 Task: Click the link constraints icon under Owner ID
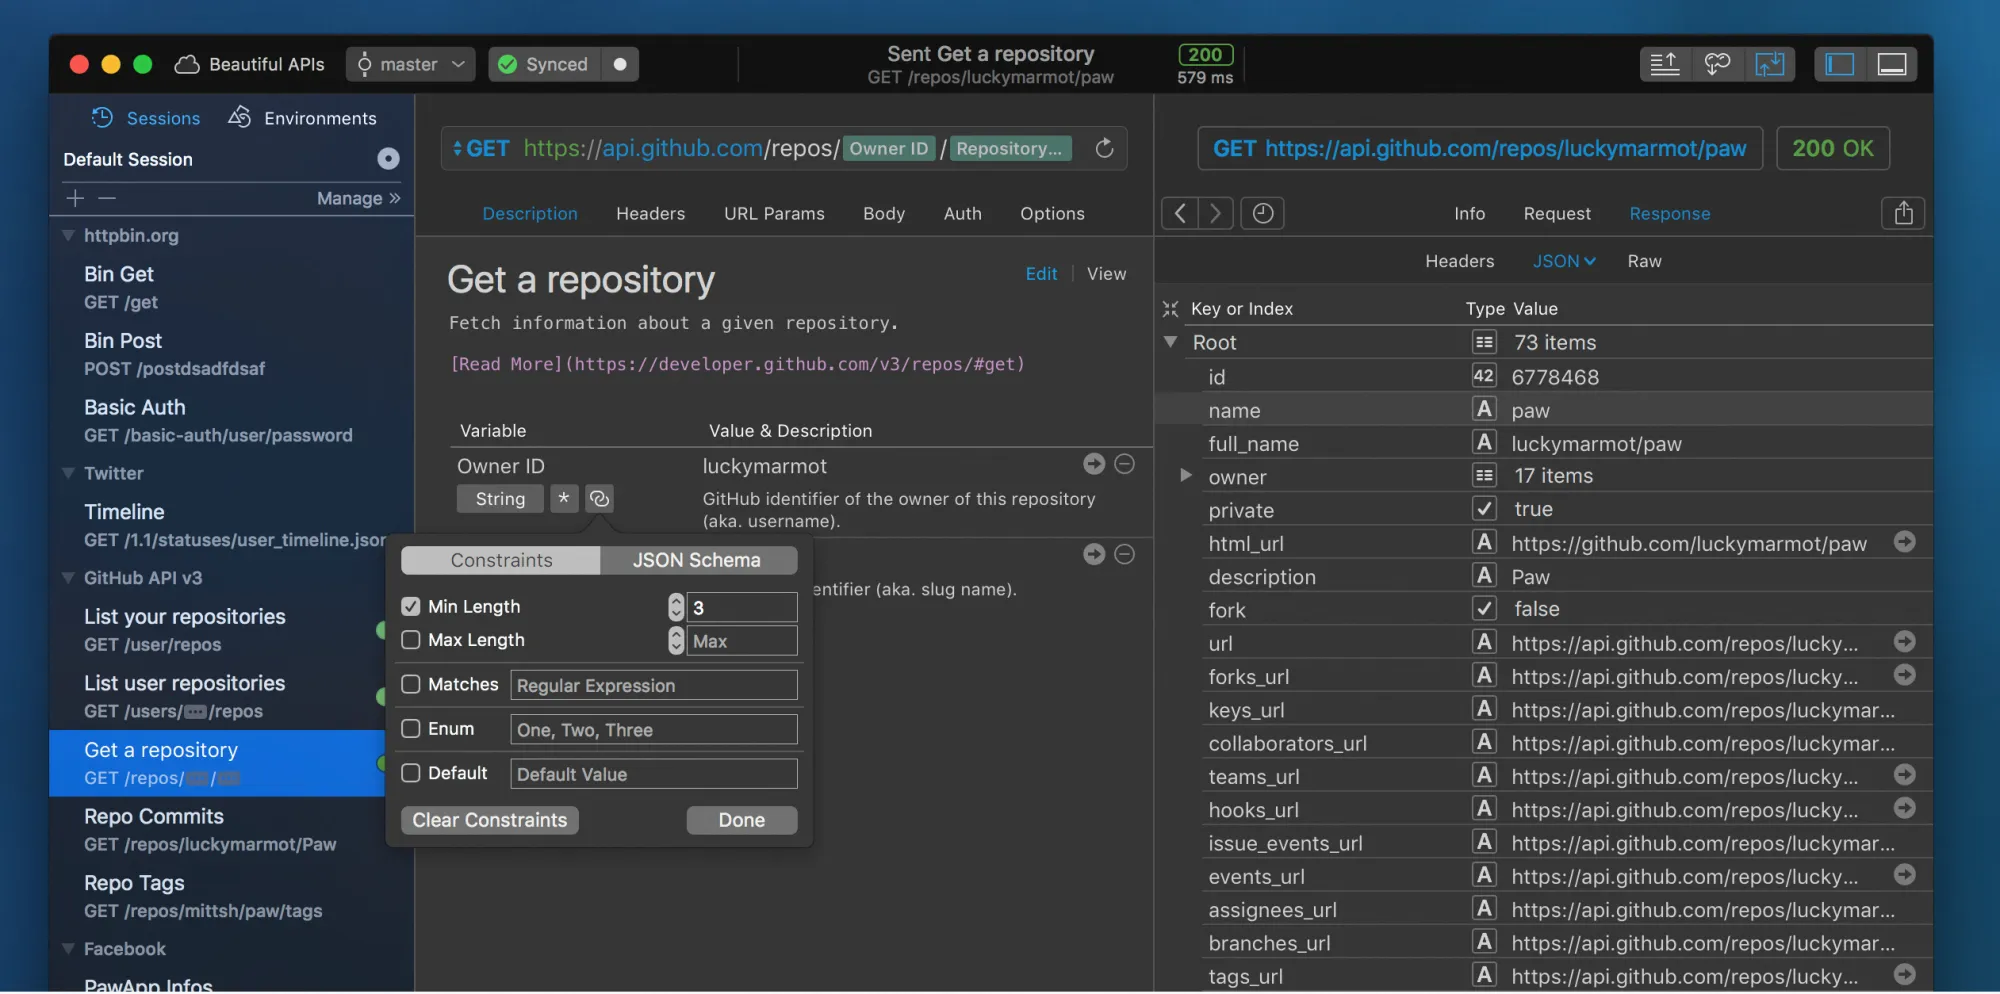point(599,498)
